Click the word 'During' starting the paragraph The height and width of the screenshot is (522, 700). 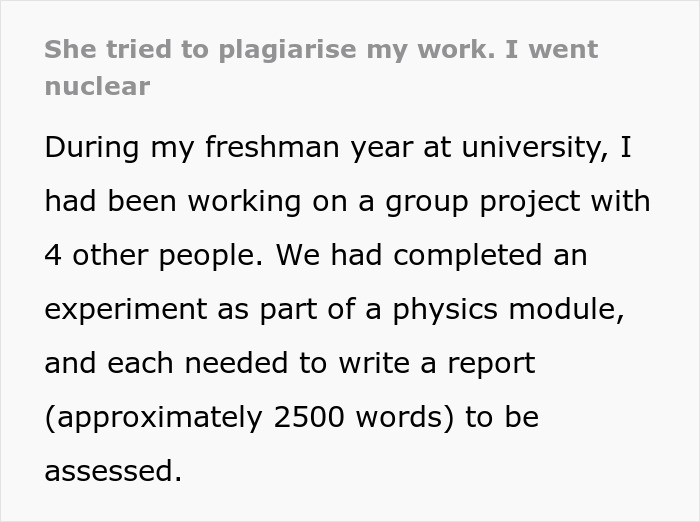coord(90,148)
